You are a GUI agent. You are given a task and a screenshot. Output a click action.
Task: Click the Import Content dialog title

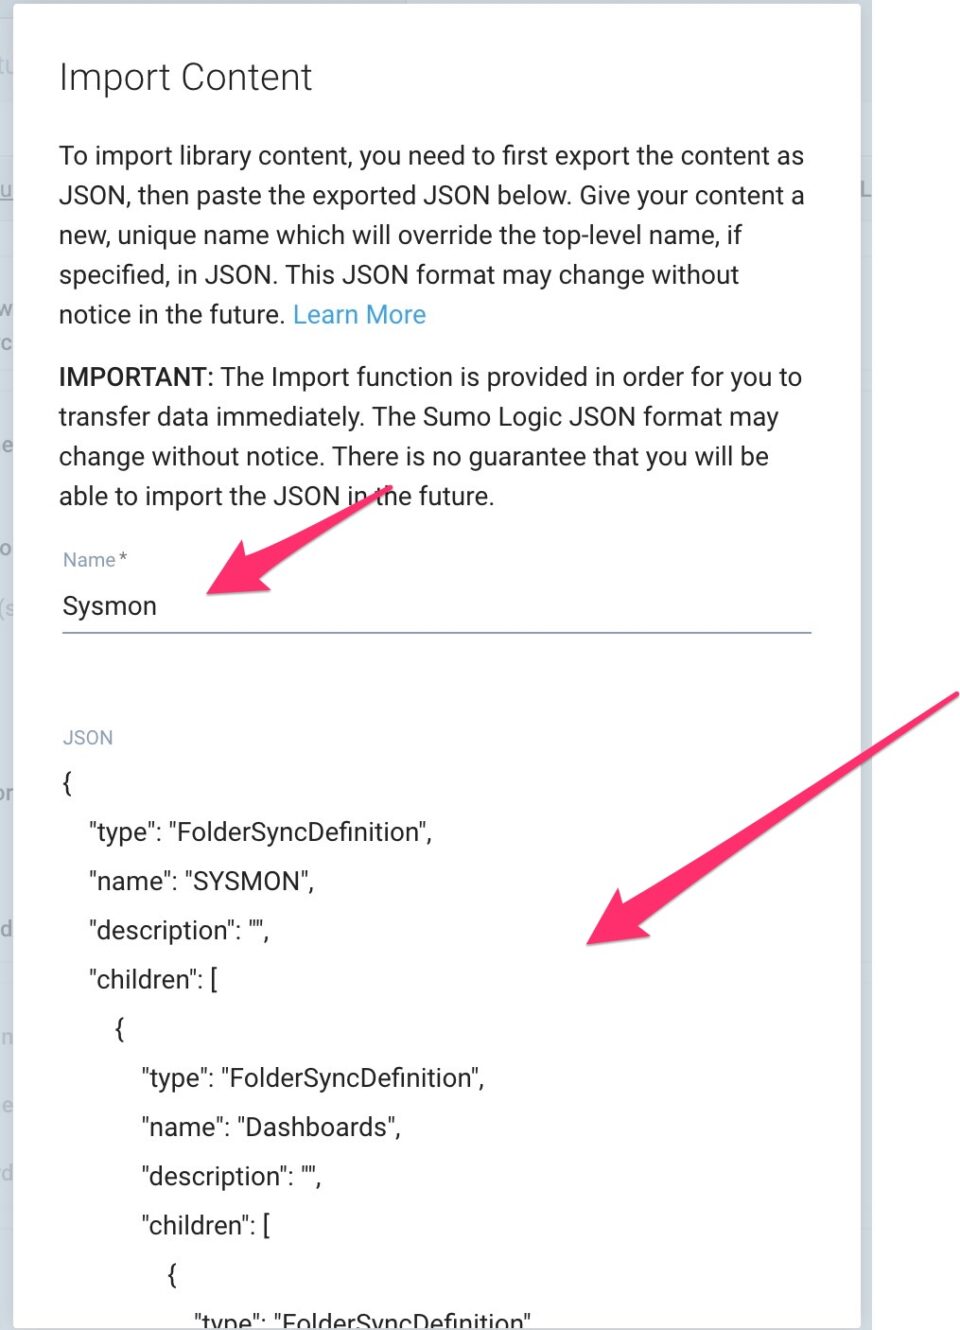(186, 77)
